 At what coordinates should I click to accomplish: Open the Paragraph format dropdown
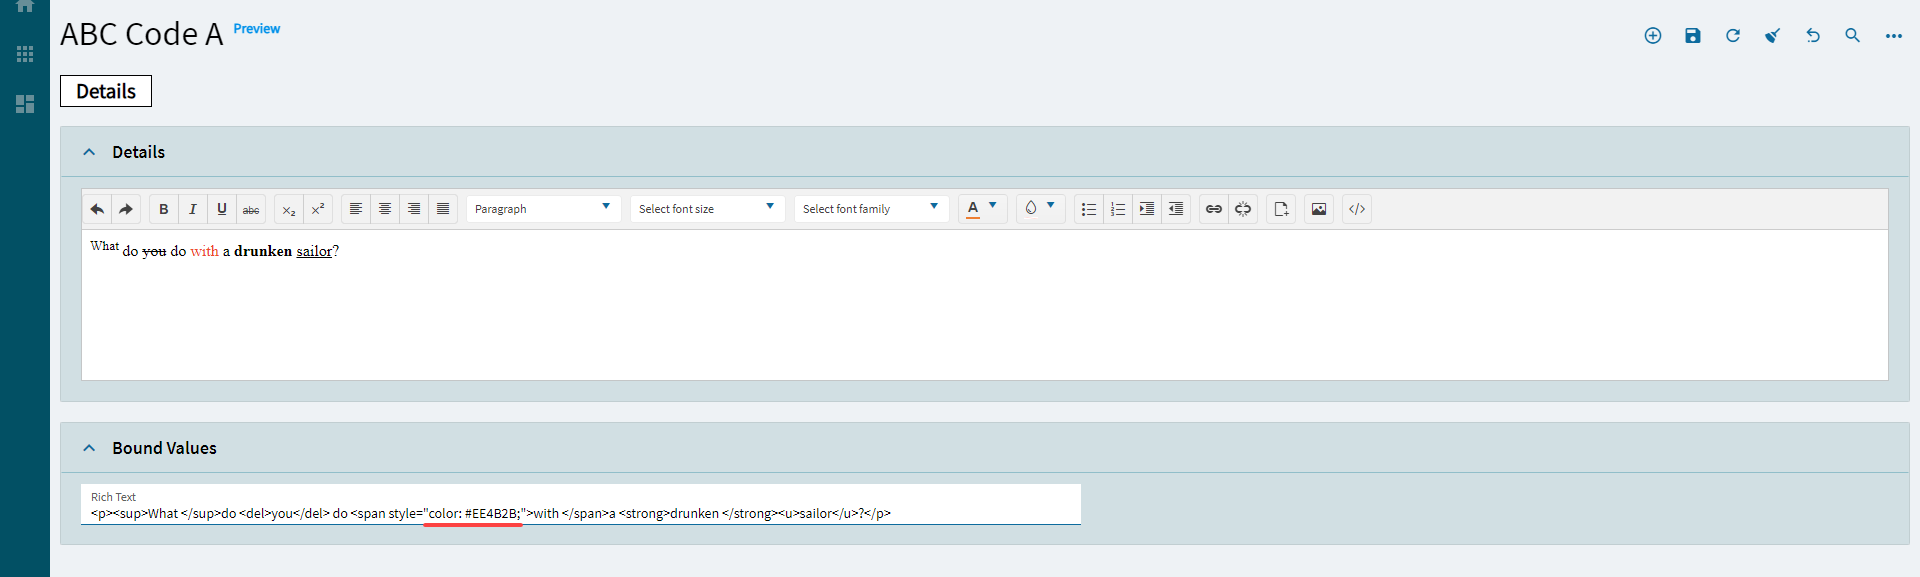point(543,209)
